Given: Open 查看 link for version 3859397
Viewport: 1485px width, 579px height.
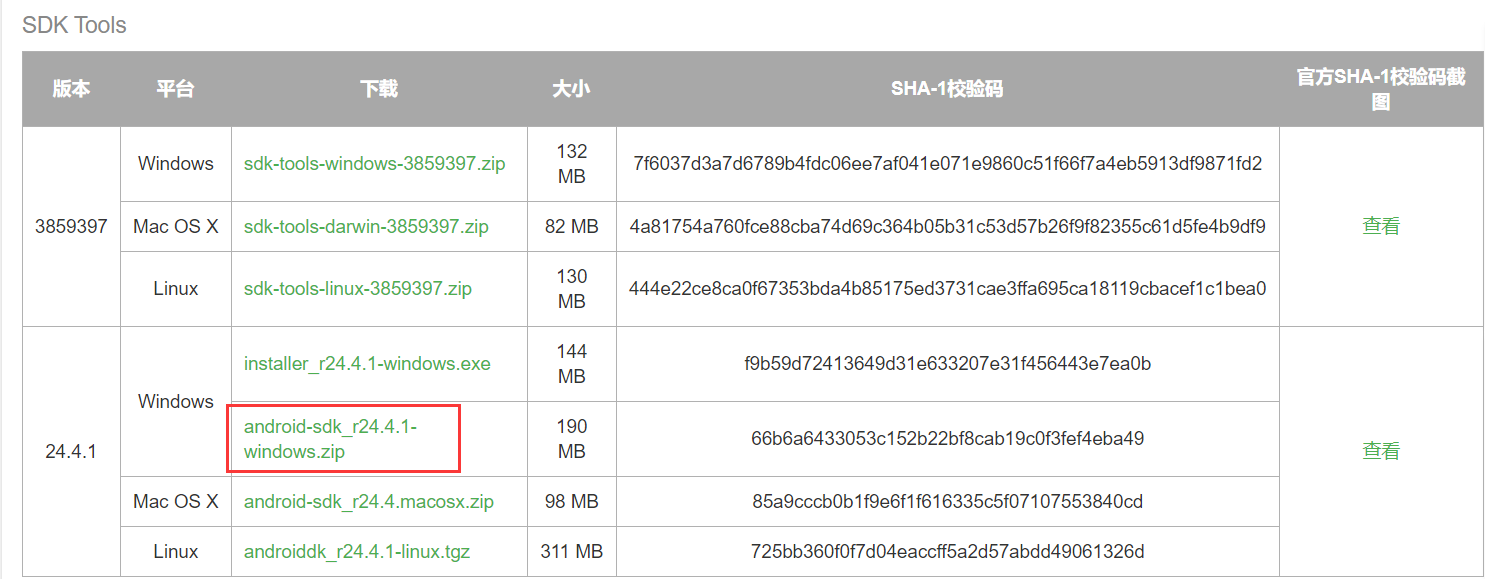Looking at the screenshot, I should click(x=1381, y=226).
